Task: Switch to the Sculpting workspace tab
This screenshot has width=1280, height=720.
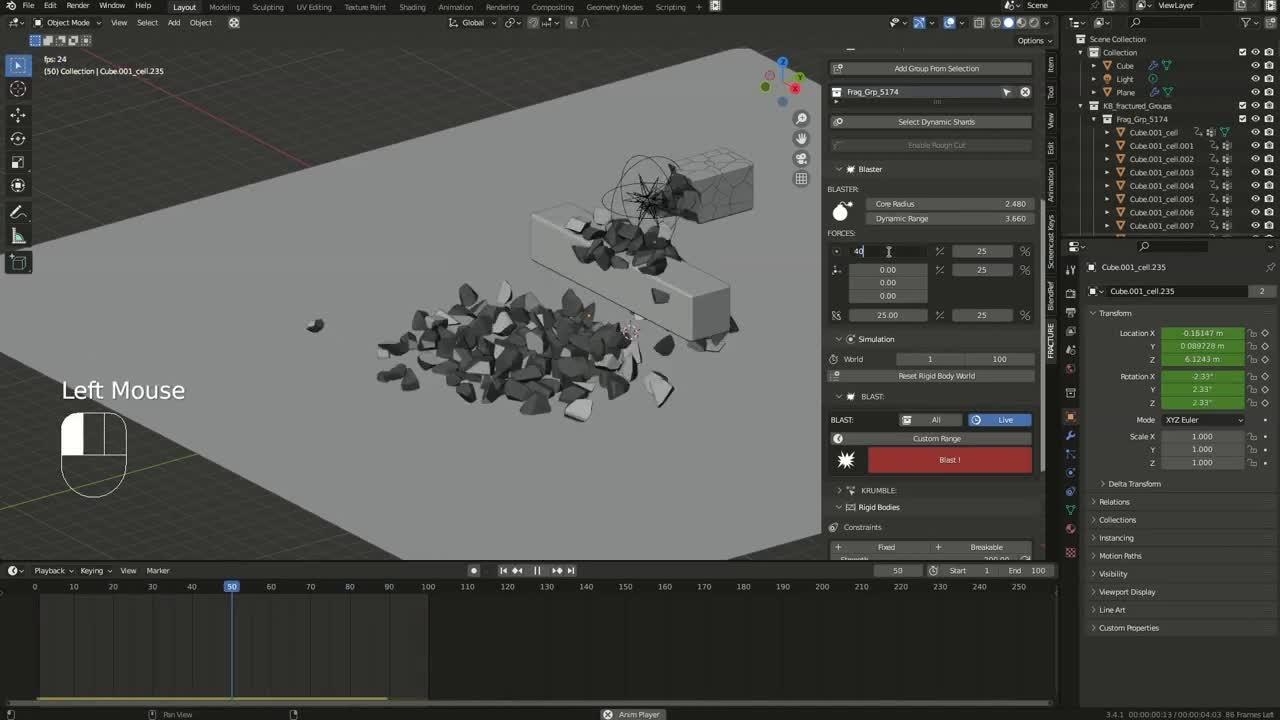Action: point(267,7)
